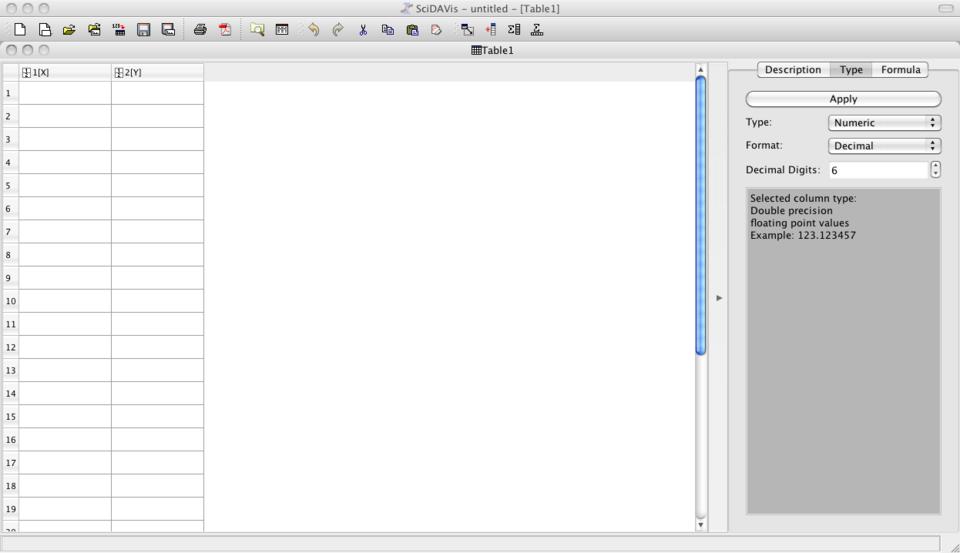Switch to the Description tab

click(x=792, y=70)
